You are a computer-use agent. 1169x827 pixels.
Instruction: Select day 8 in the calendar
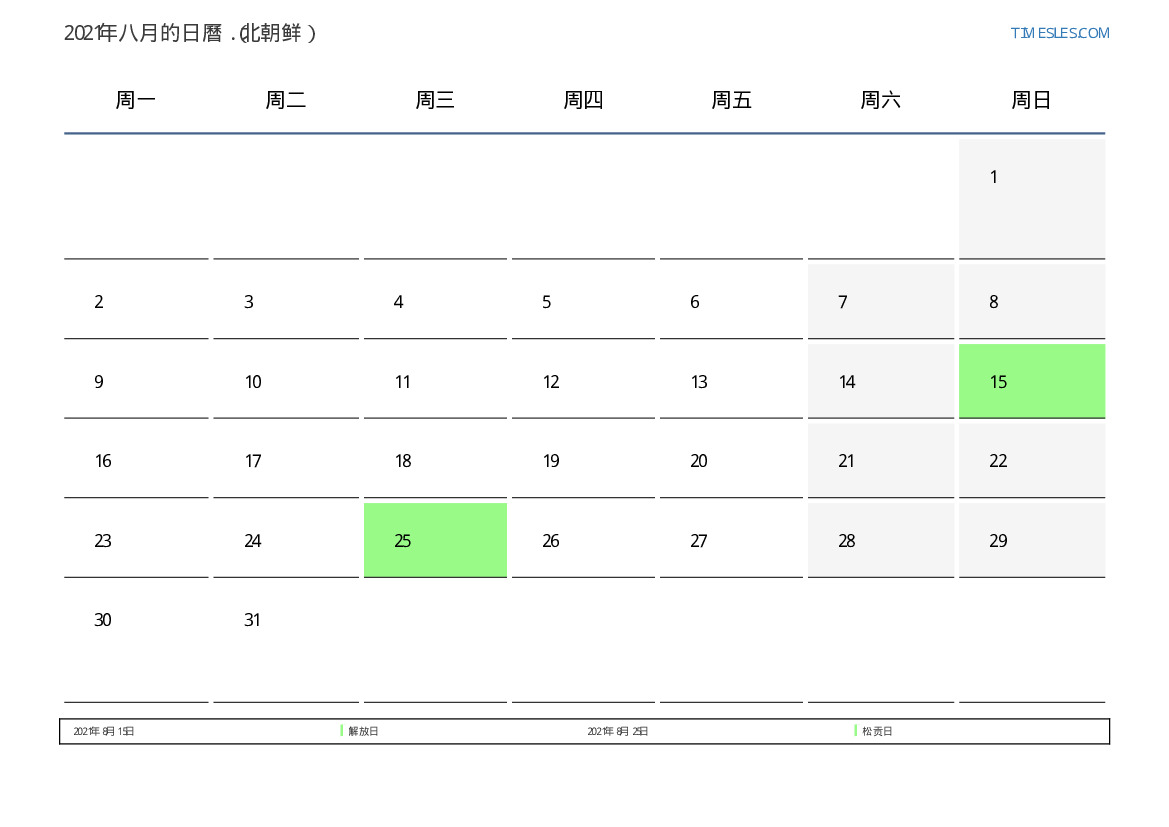point(1032,301)
